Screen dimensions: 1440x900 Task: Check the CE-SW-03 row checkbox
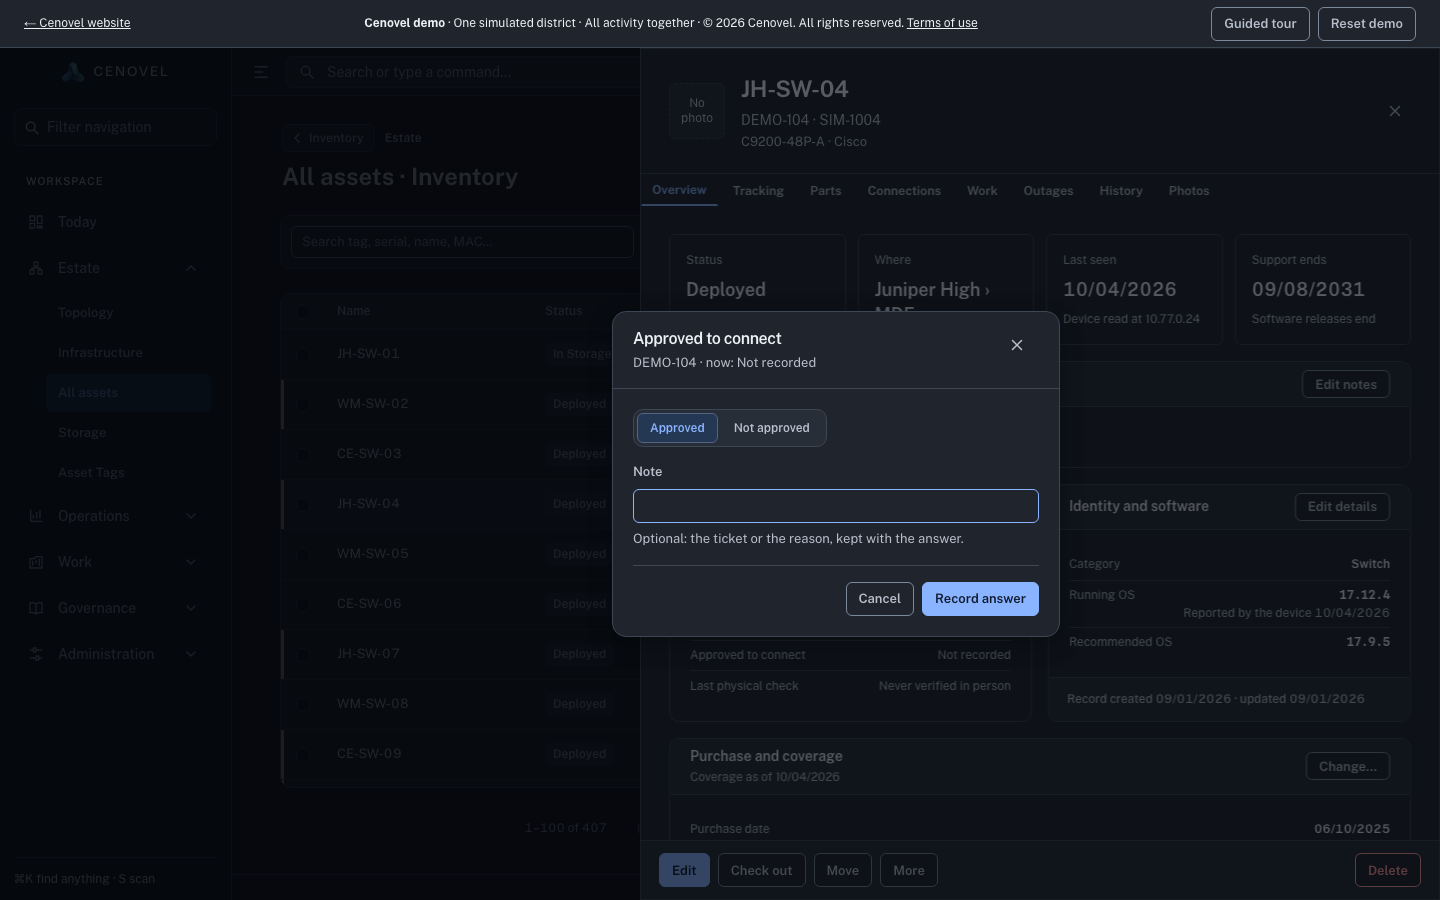pyautogui.click(x=303, y=454)
